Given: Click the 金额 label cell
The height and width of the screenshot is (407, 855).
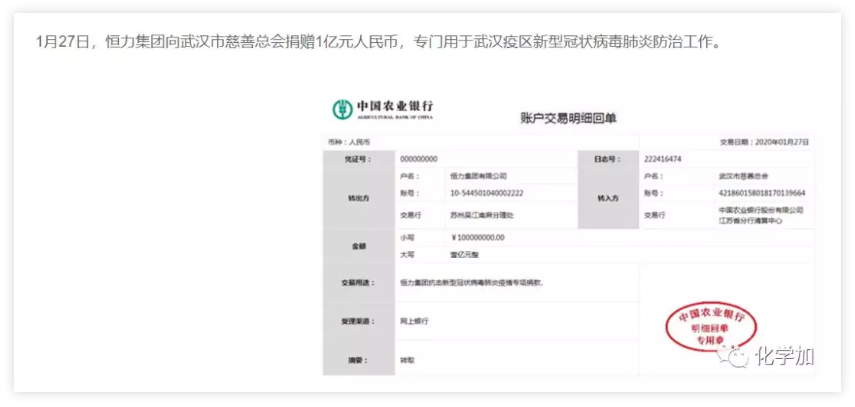Looking at the screenshot, I should pyautogui.click(x=358, y=246).
